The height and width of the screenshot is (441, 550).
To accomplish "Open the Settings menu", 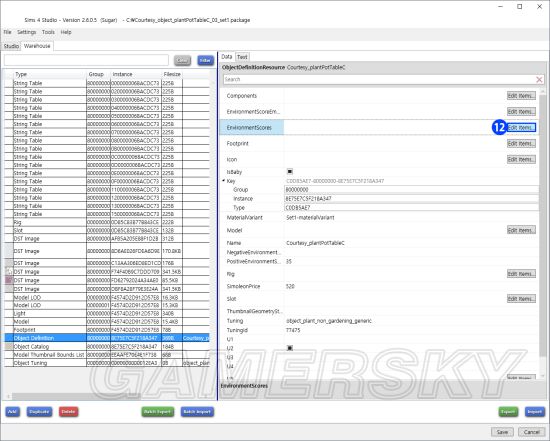I will tap(27, 32).
